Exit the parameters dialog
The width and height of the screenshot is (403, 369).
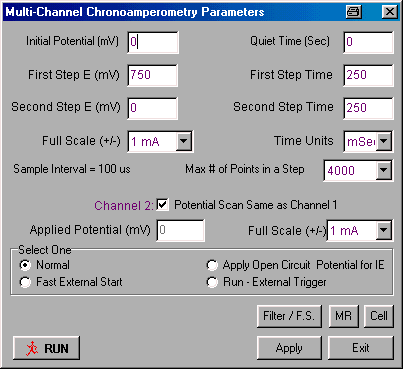(361, 348)
